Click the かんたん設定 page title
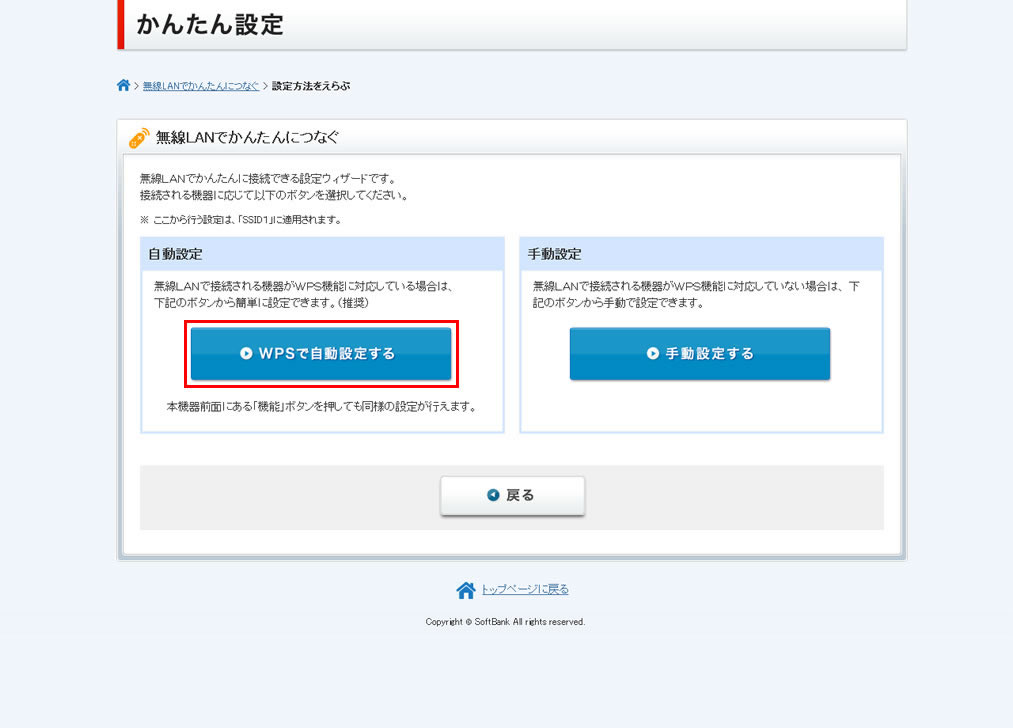The width and height of the screenshot is (1013, 728). [210, 25]
